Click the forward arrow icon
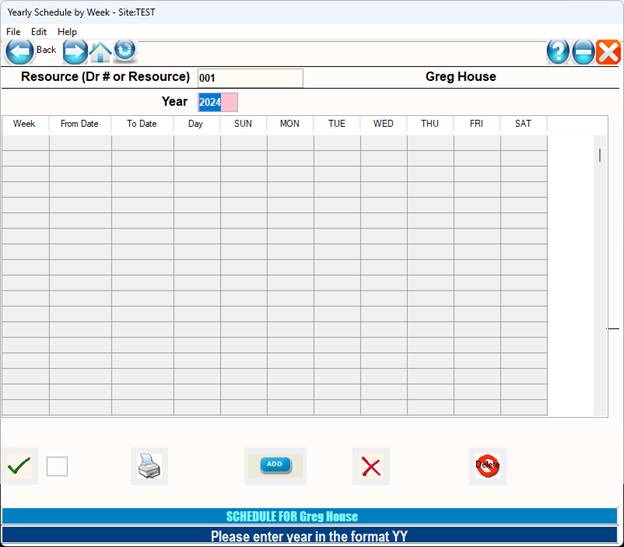The image size is (624, 547). pyautogui.click(x=75, y=51)
